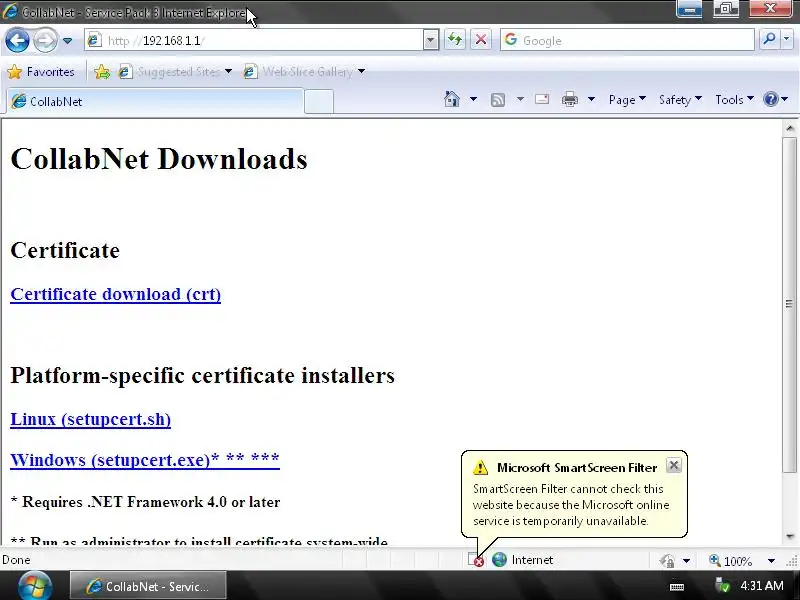Click the search magnifier button
Image resolution: width=800 pixels, height=600 pixels.
pyautogui.click(x=769, y=39)
